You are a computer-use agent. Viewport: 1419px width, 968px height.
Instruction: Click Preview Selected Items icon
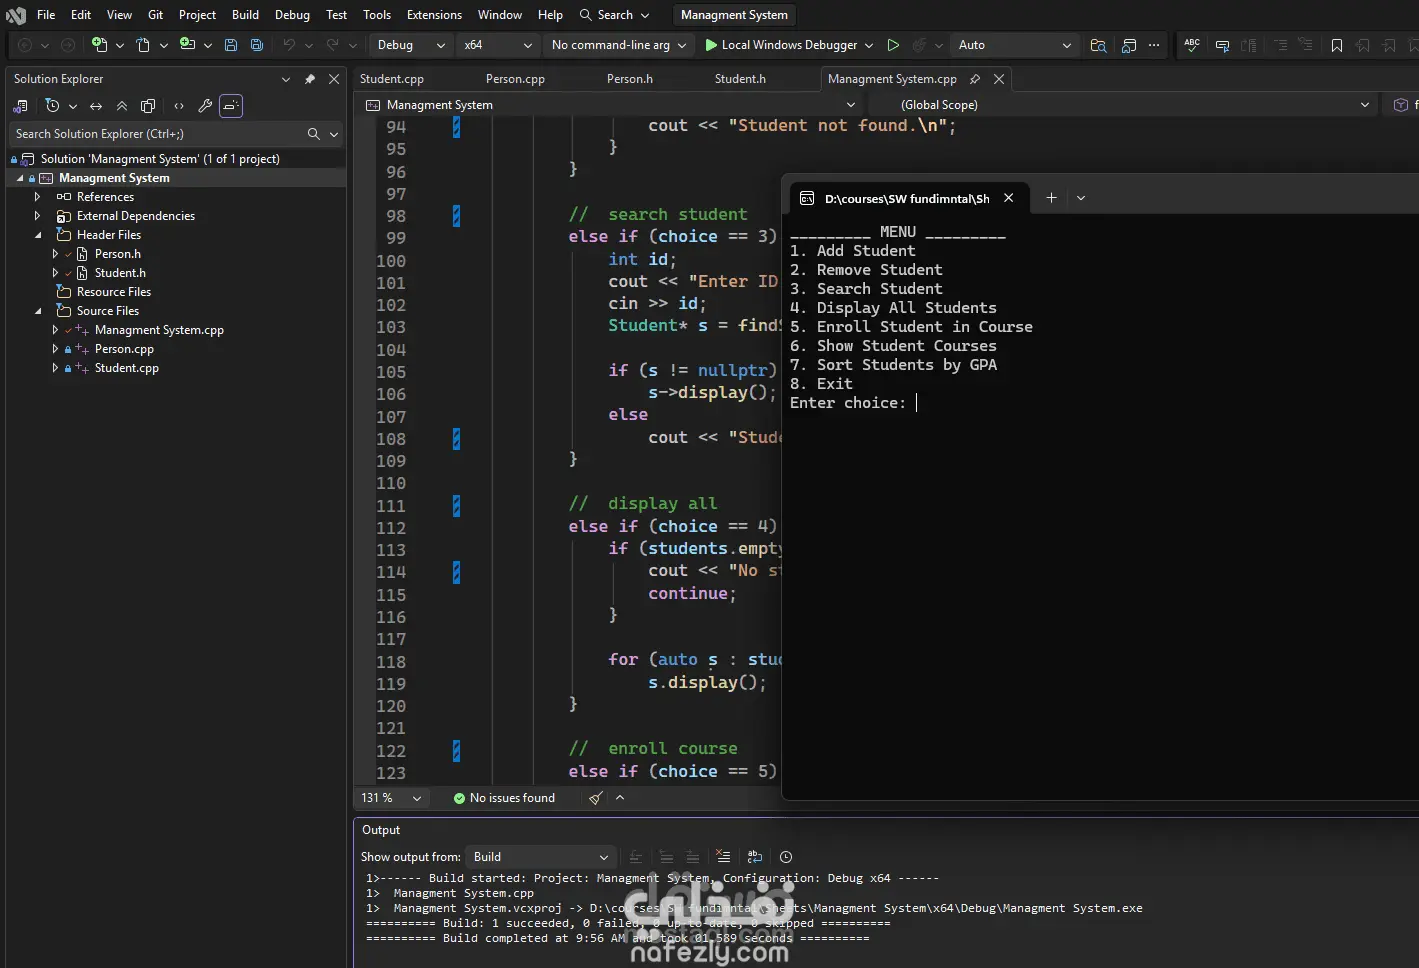[231, 106]
